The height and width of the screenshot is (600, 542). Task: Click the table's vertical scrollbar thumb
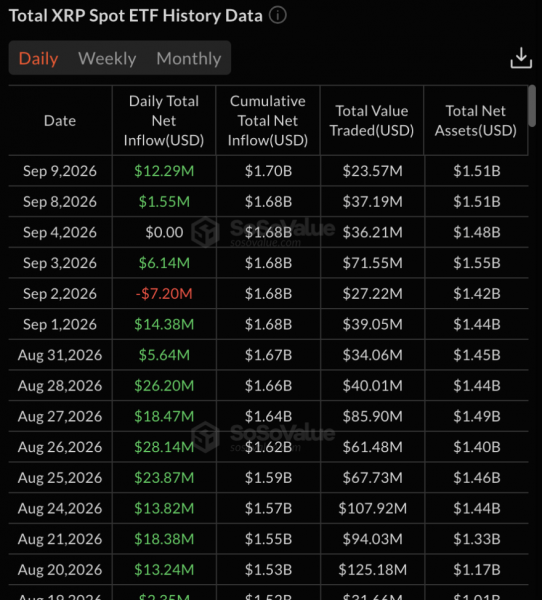pos(532,106)
